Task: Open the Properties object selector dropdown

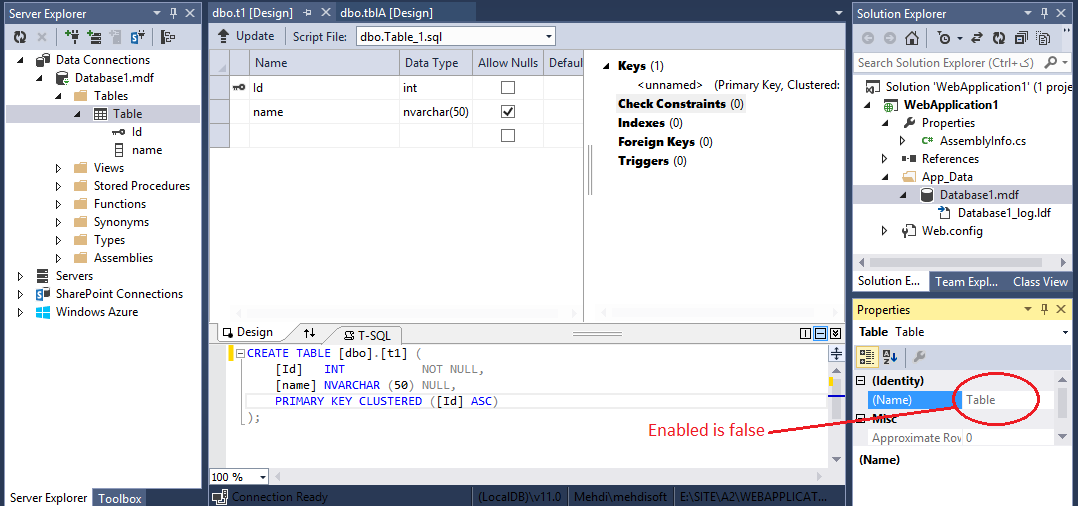Action: pyautogui.click(x=1065, y=332)
